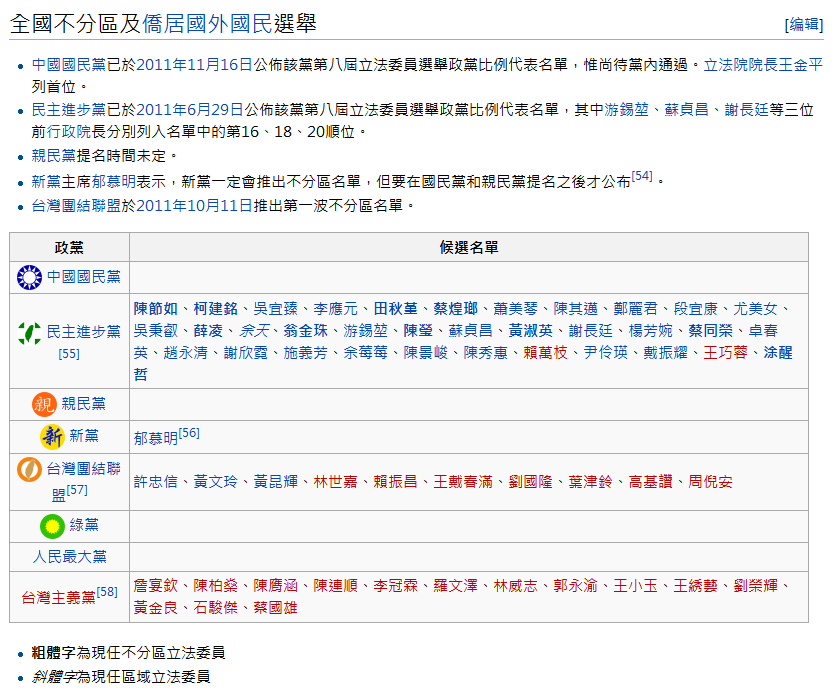Open candidate 吳宜臻 link
Screen dimensions: 840x690
(276, 309)
